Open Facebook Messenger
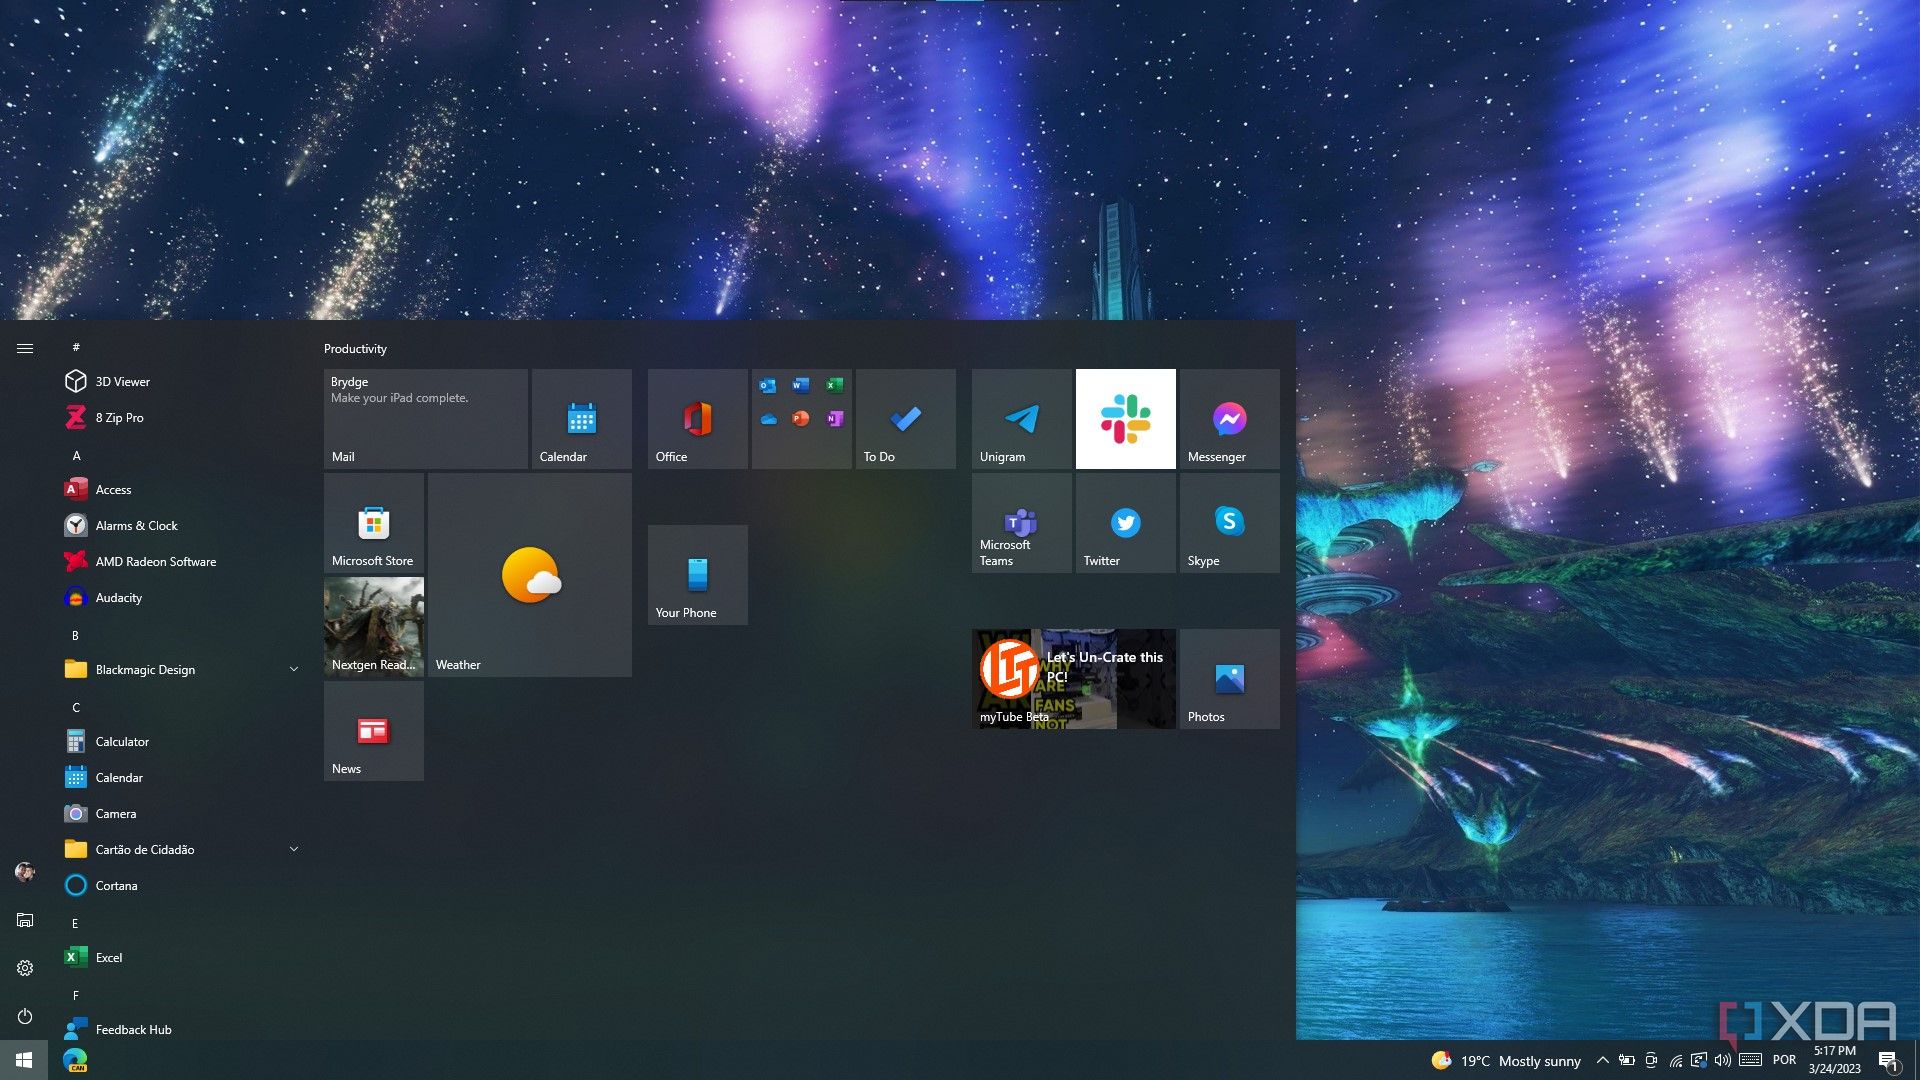 pyautogui.click(x=1229, y=418)
